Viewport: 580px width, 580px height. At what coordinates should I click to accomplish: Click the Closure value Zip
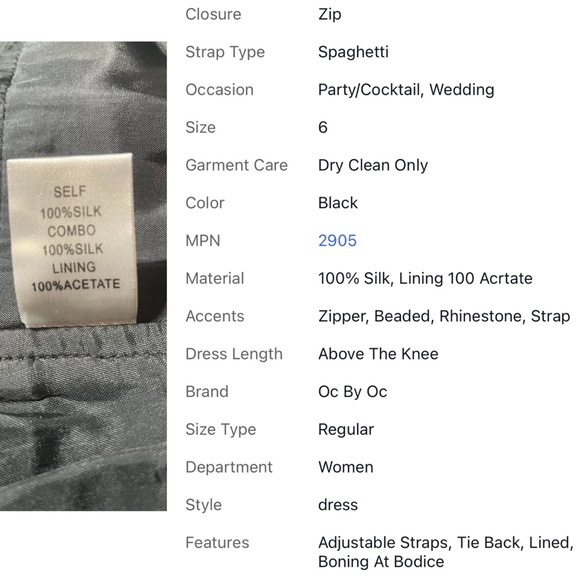[x=330, y=15]
